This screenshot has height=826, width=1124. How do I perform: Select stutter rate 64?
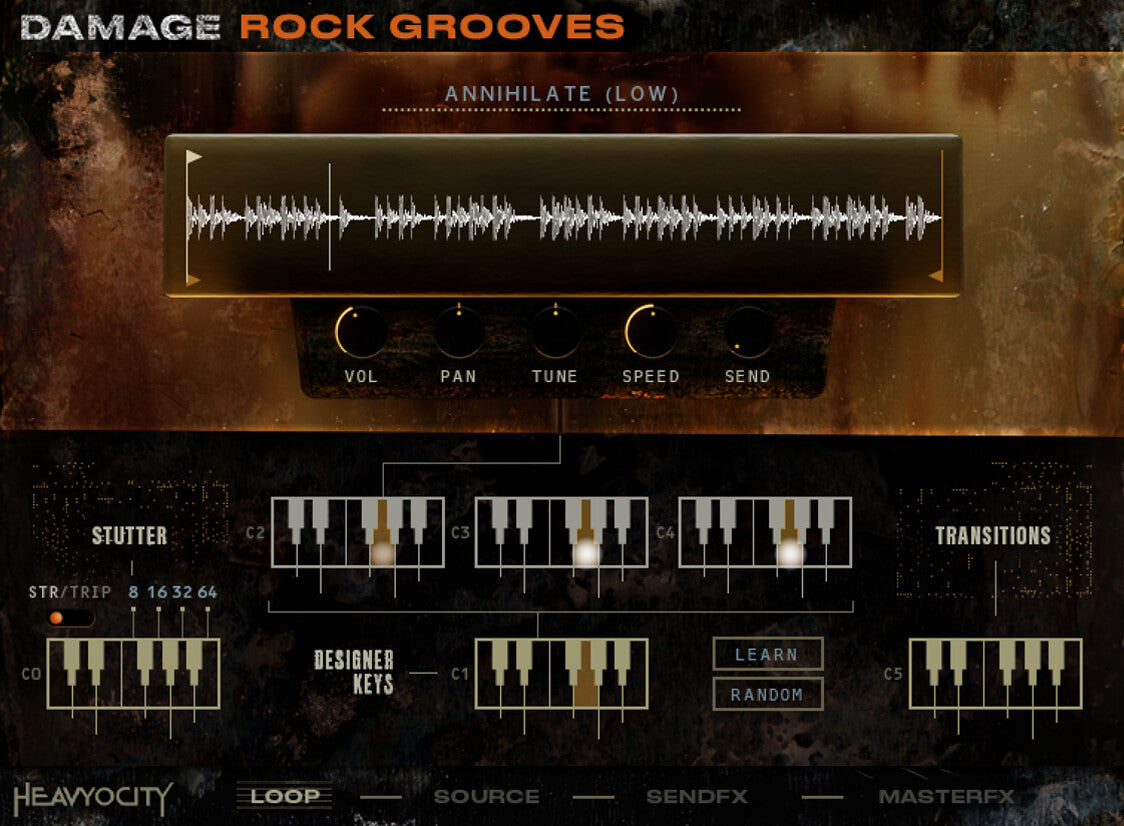click(x=207, y=592)
